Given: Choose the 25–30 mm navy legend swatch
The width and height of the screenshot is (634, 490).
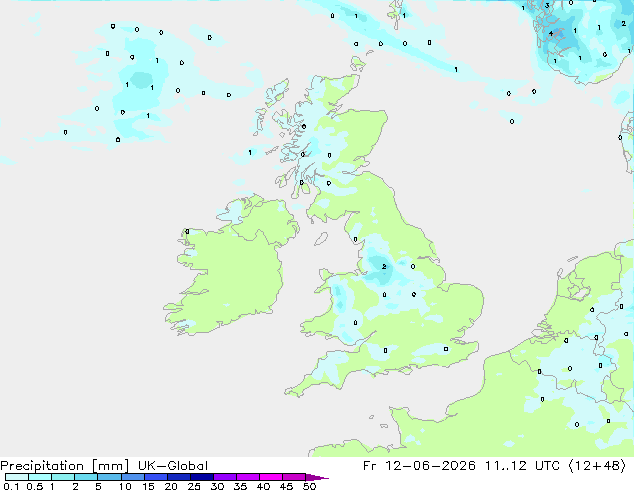Looking at the screenshot, I should (202, 477).
